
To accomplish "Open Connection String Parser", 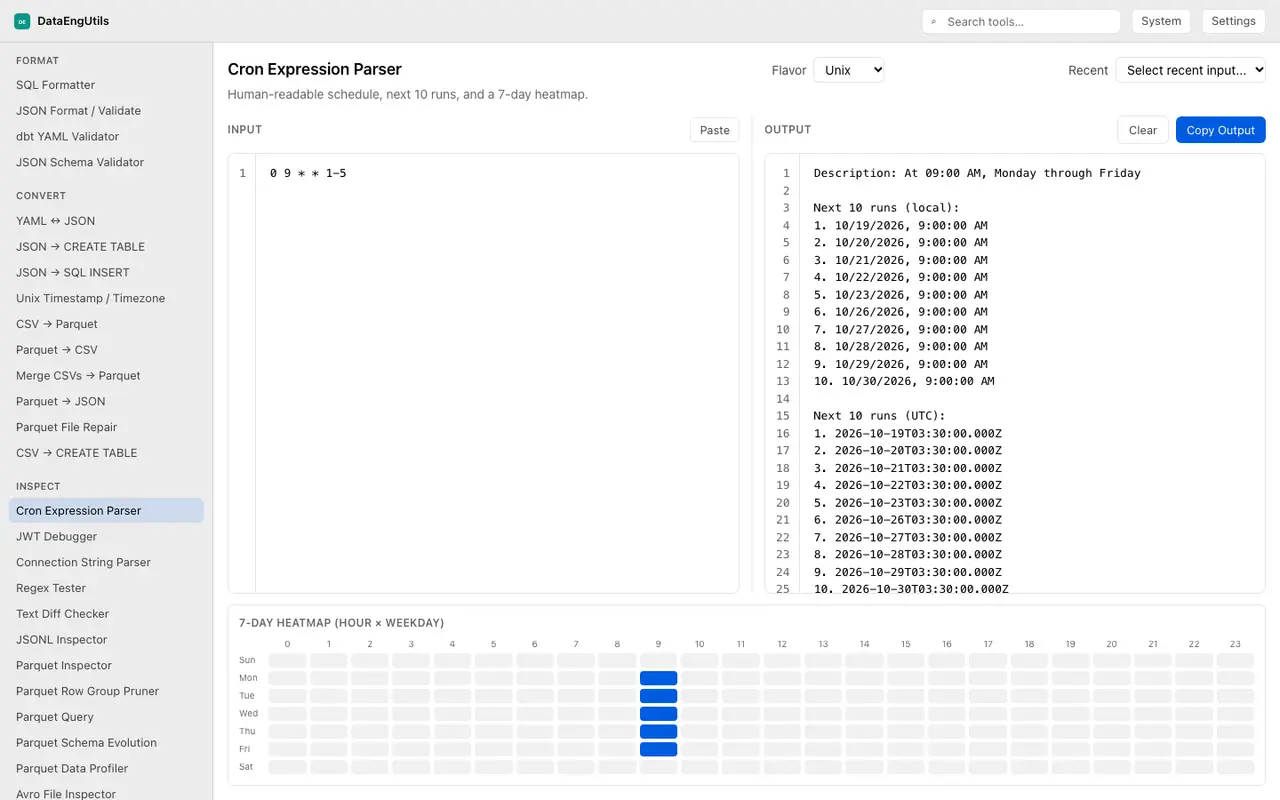I will pos(106,562).
